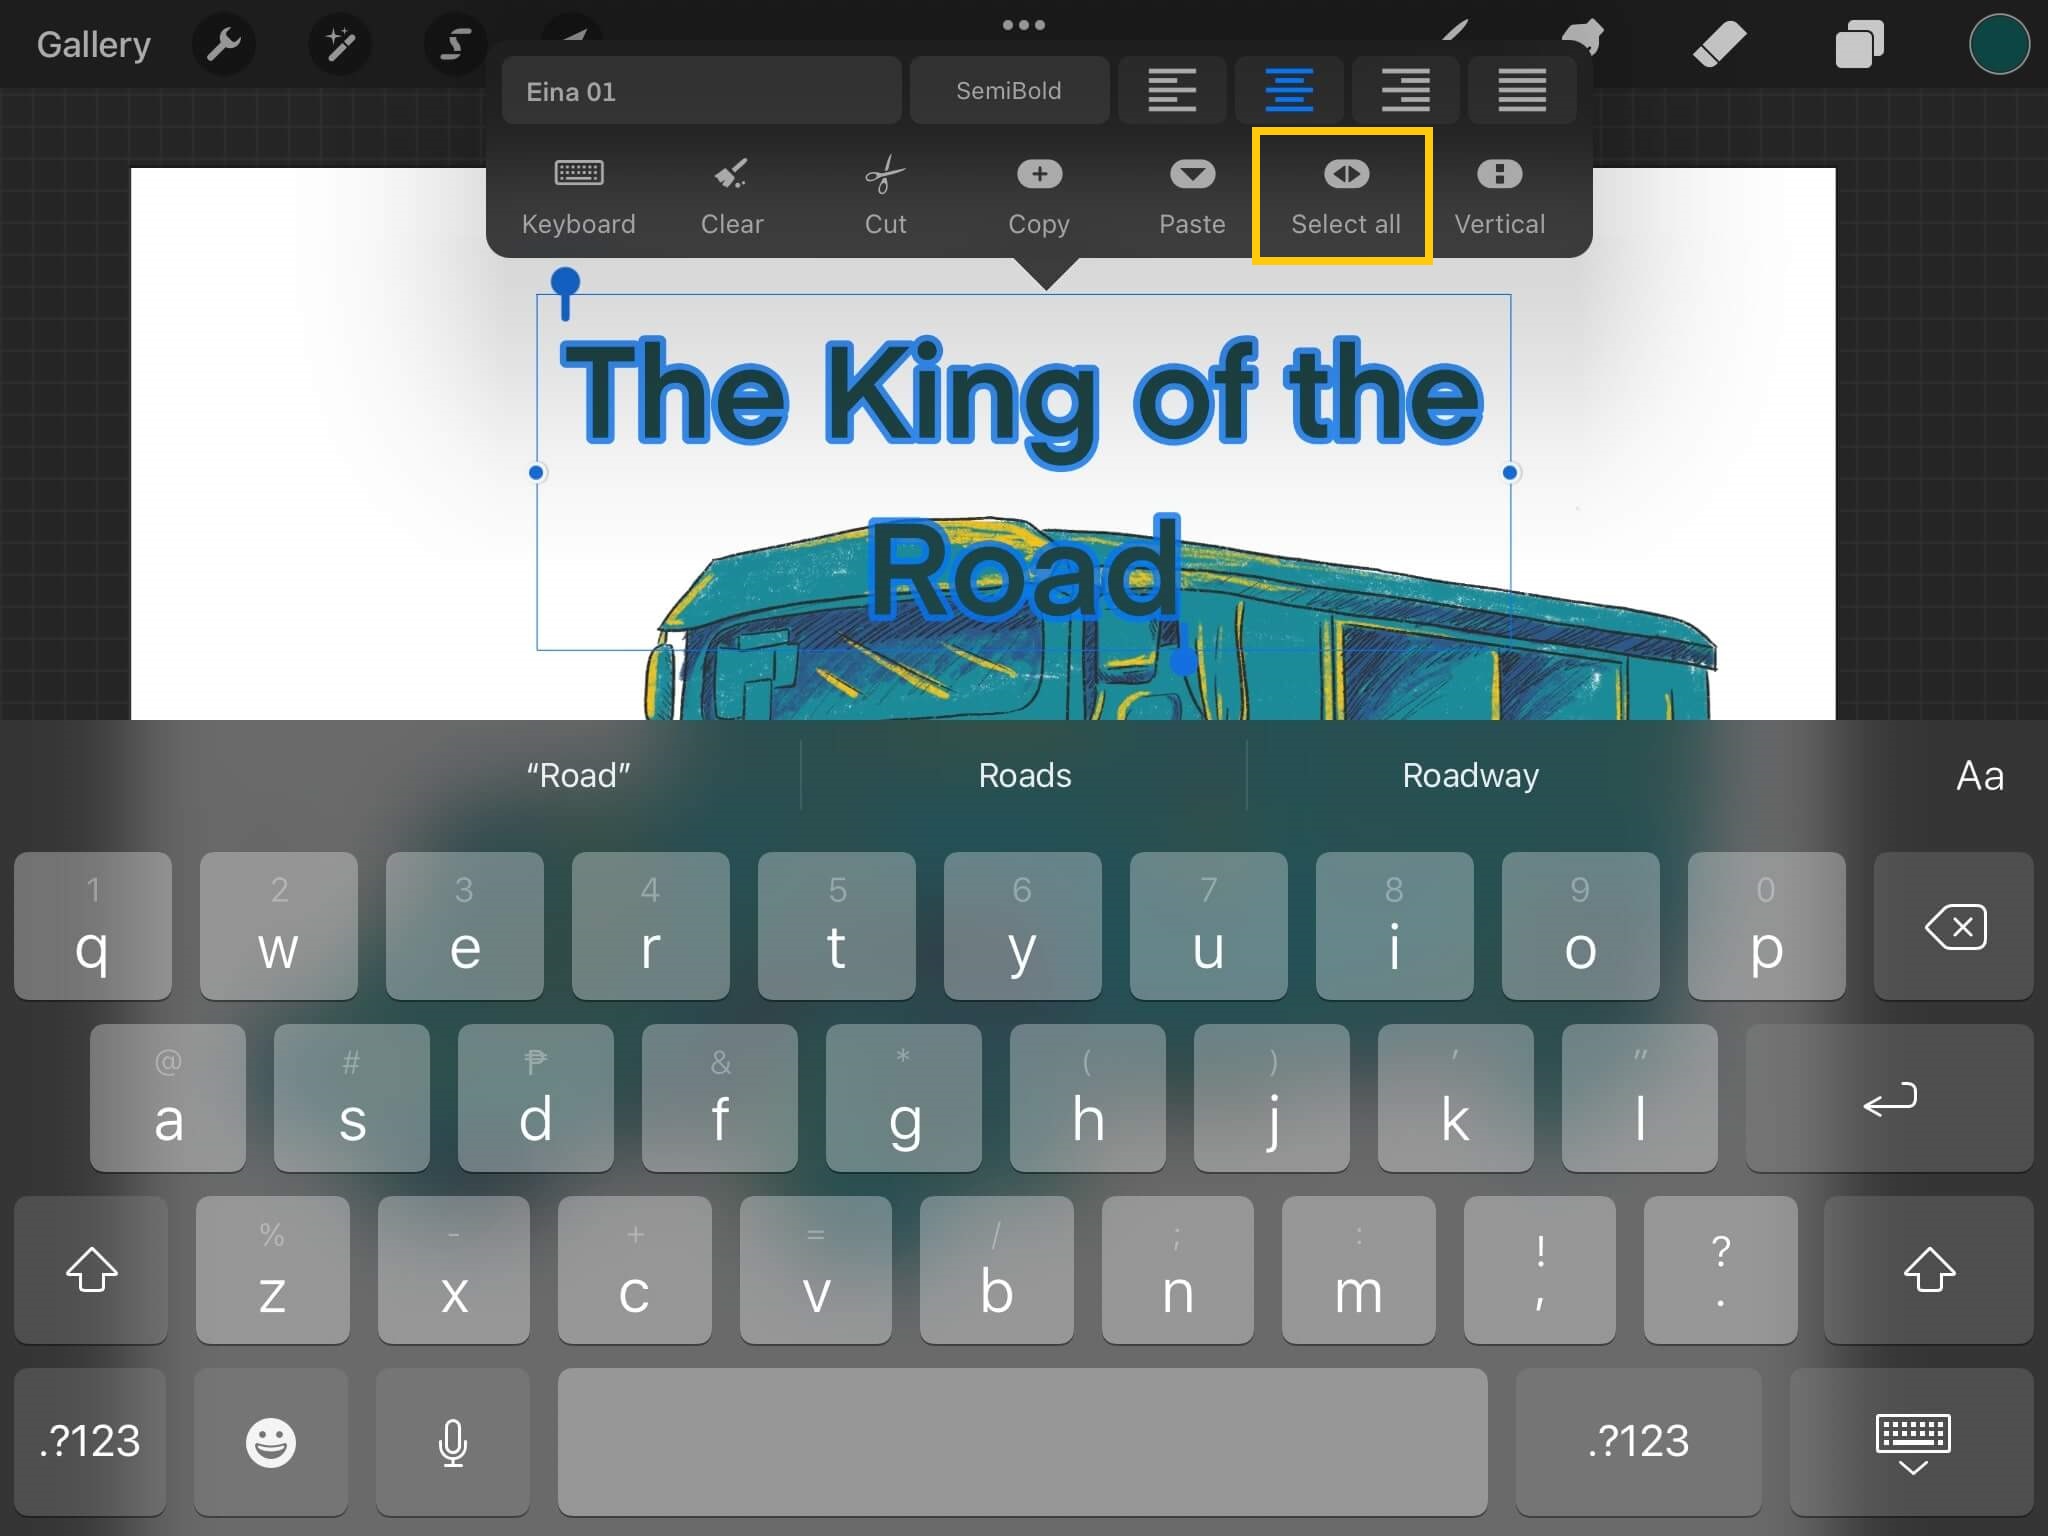Viewport: 2048px width, 1536px height.
Task: Return to the Gallery
Action: (94, 45)
